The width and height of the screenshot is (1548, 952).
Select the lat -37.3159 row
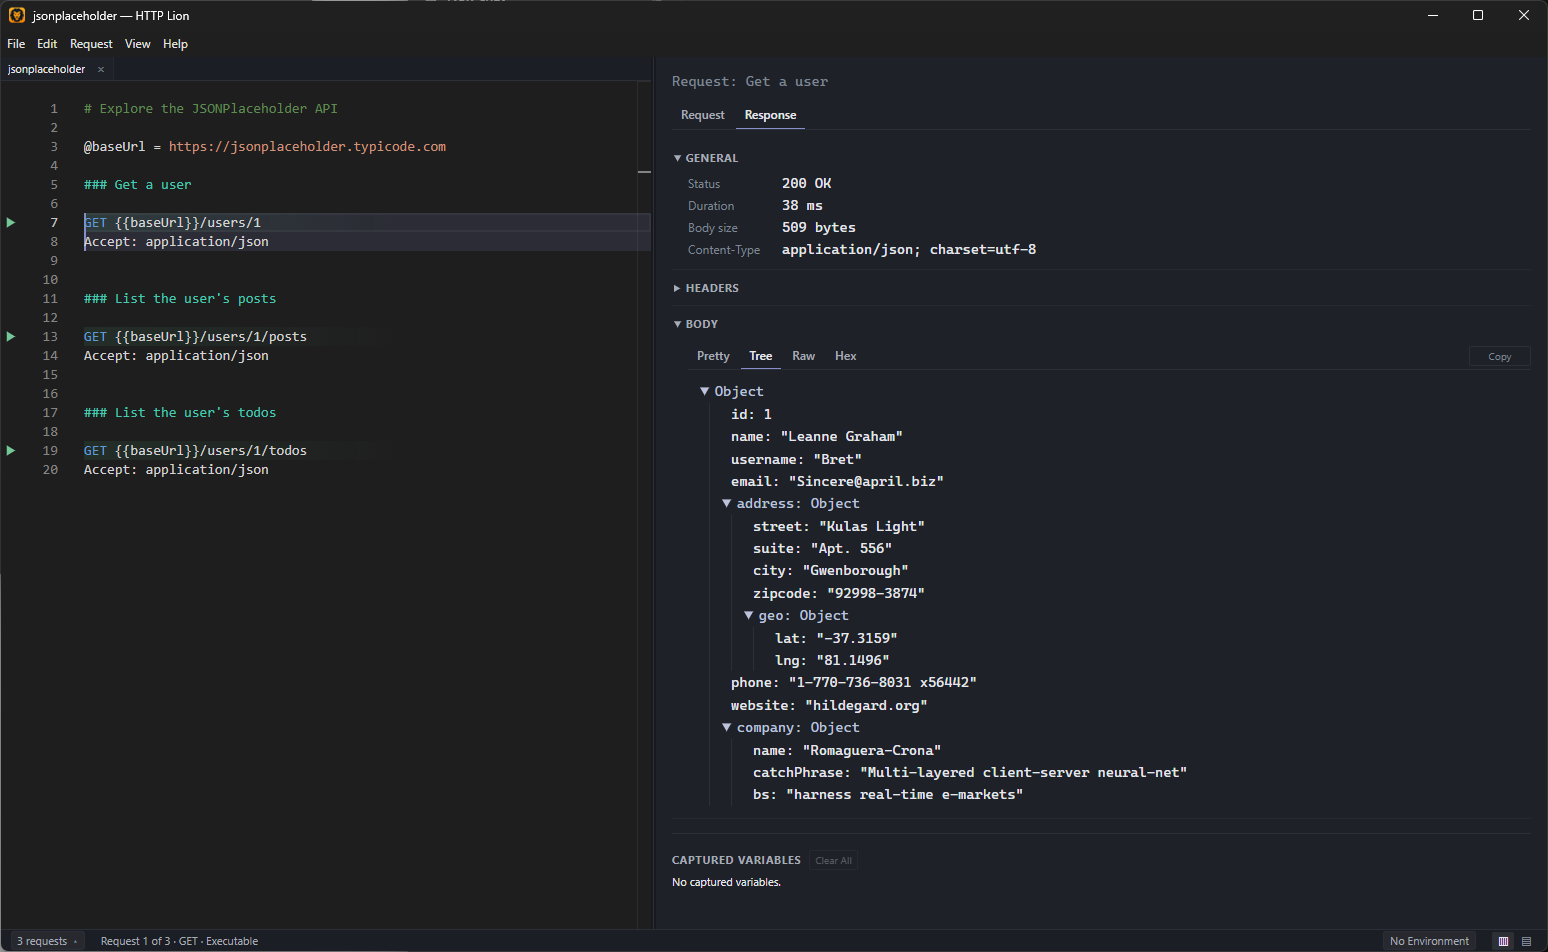(x=836, y=638)
